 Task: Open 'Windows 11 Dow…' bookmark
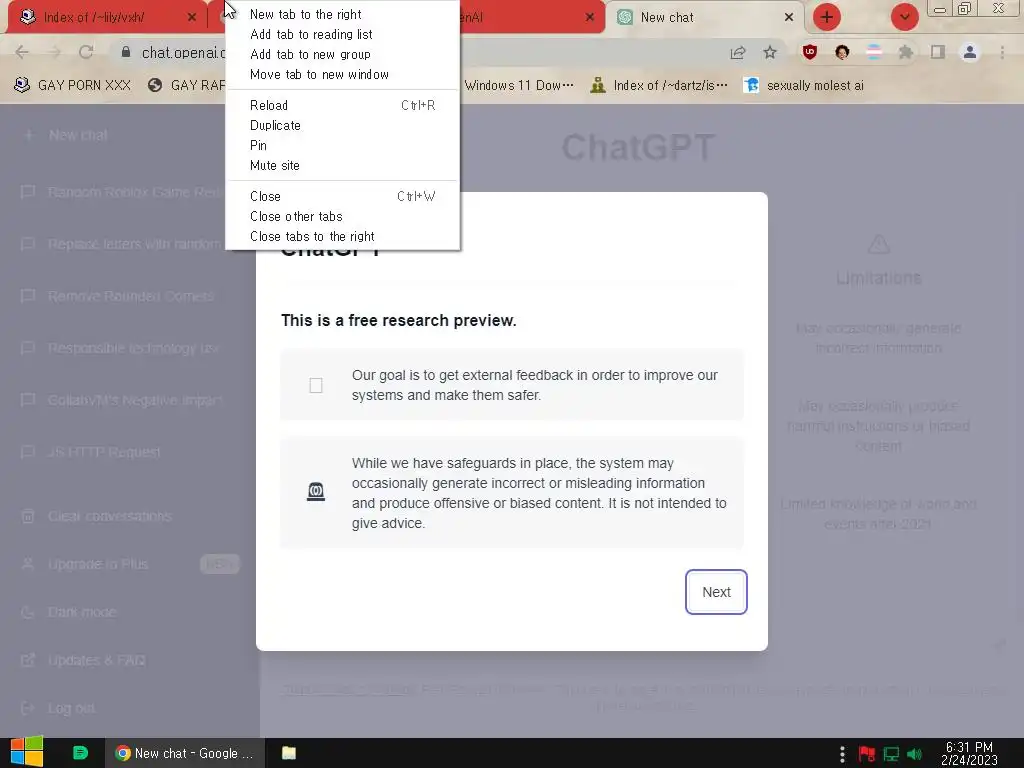519,86
